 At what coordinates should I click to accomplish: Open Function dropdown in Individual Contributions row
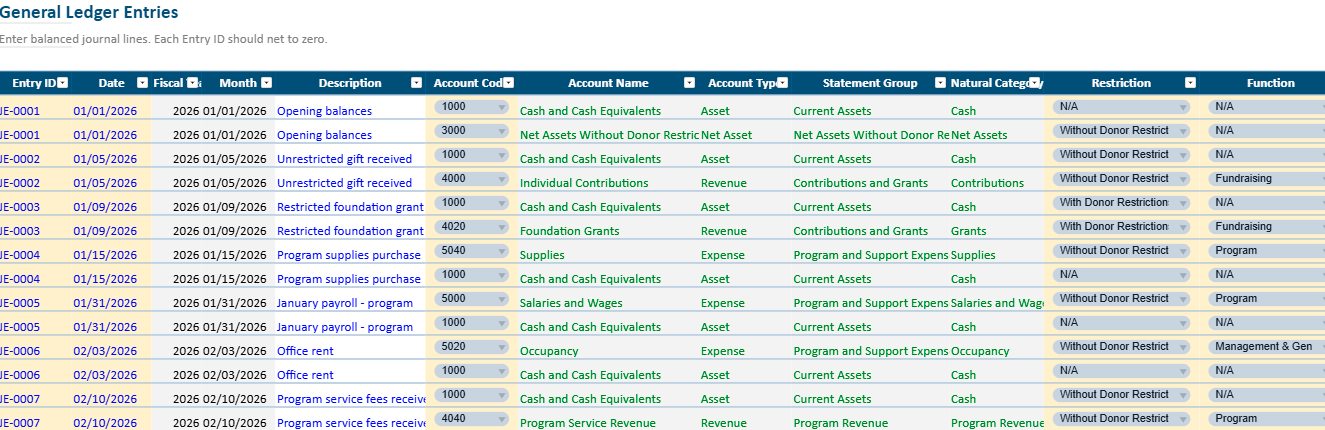[x=1266, y=179]
